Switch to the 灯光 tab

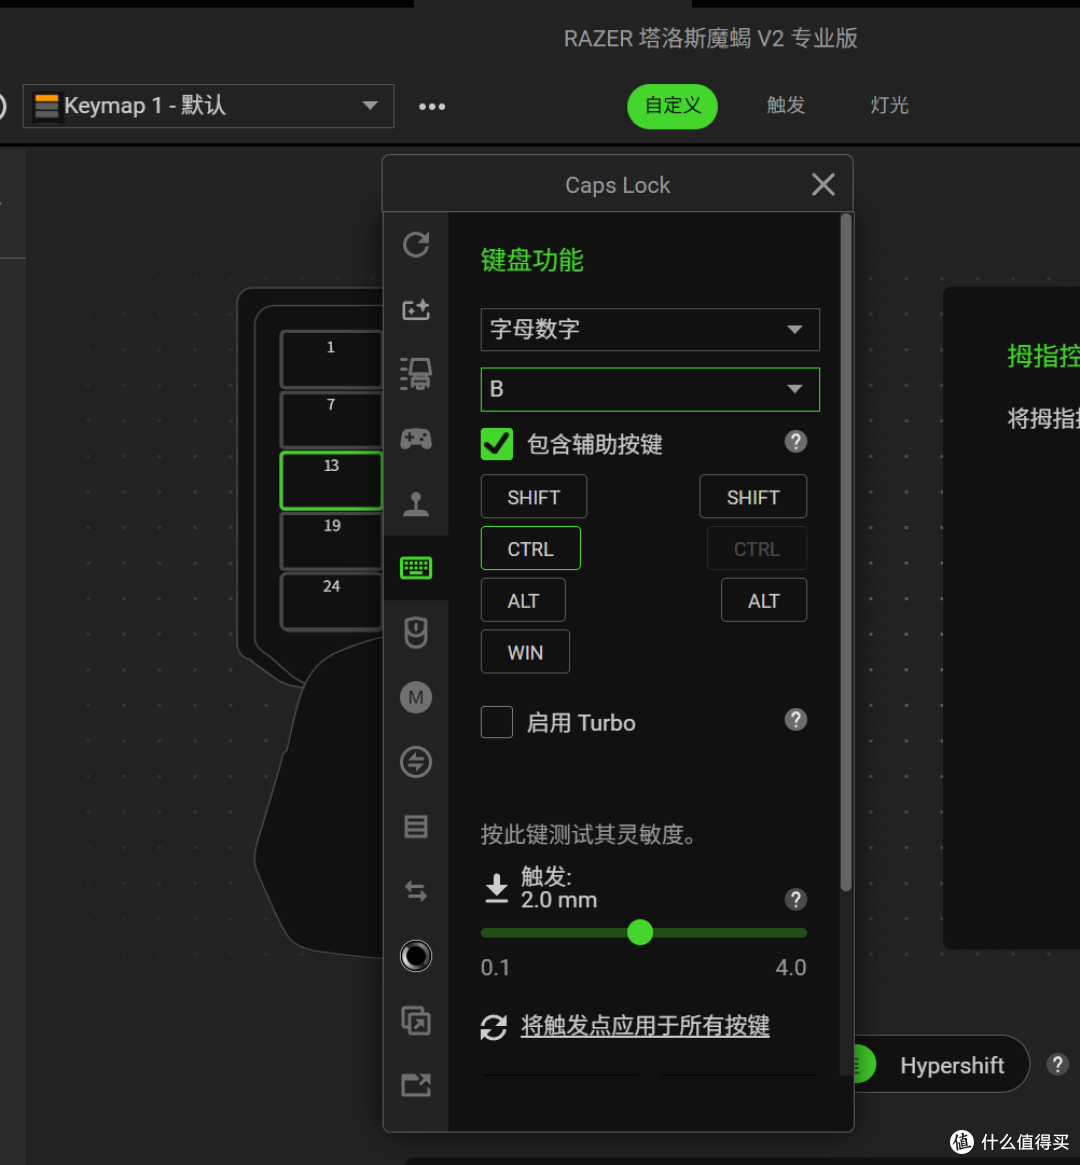point(889,106)
